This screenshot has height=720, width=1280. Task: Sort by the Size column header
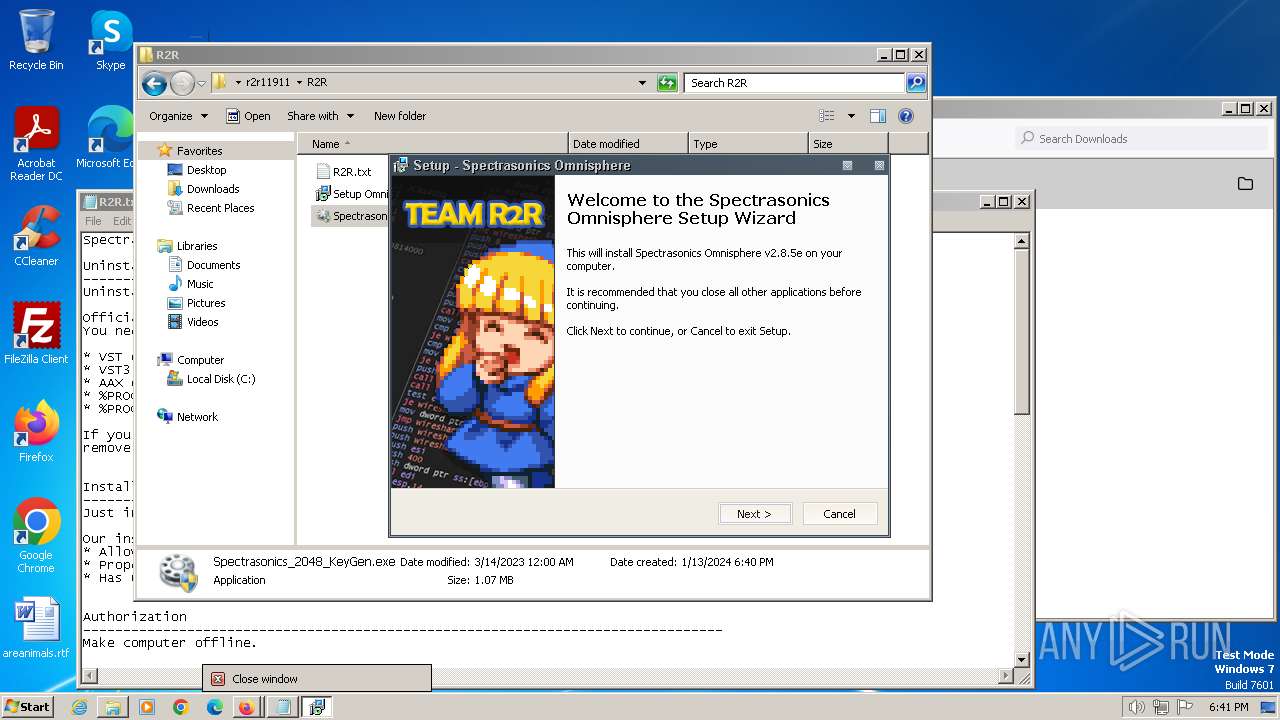coord(847,144)
